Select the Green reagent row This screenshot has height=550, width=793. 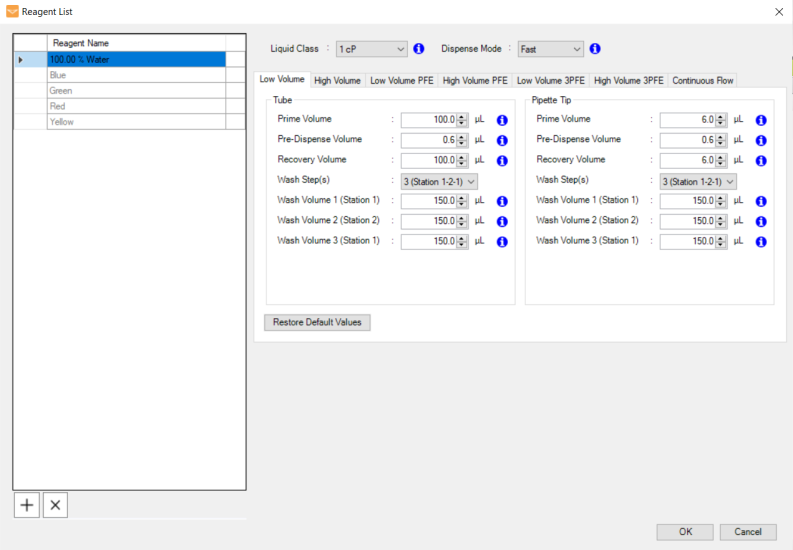coord(135,91)
